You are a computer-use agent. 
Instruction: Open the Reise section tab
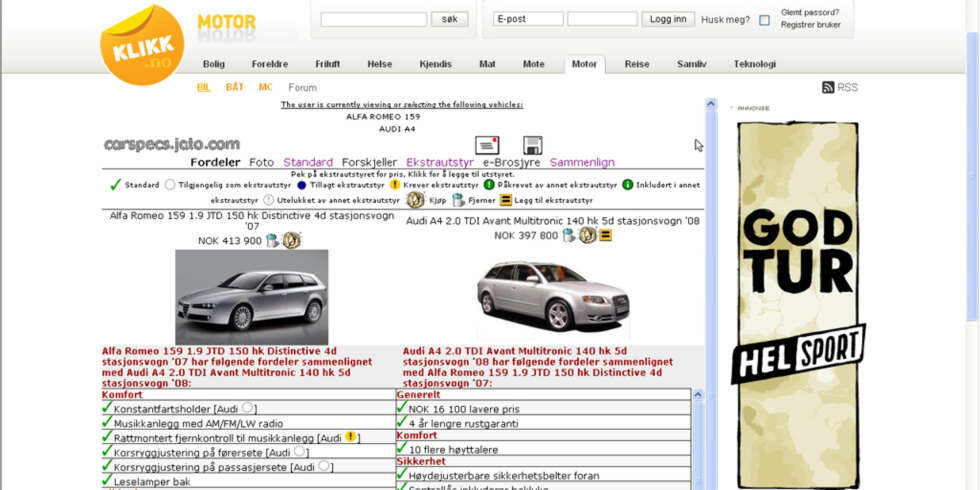(x=637, y=64)
